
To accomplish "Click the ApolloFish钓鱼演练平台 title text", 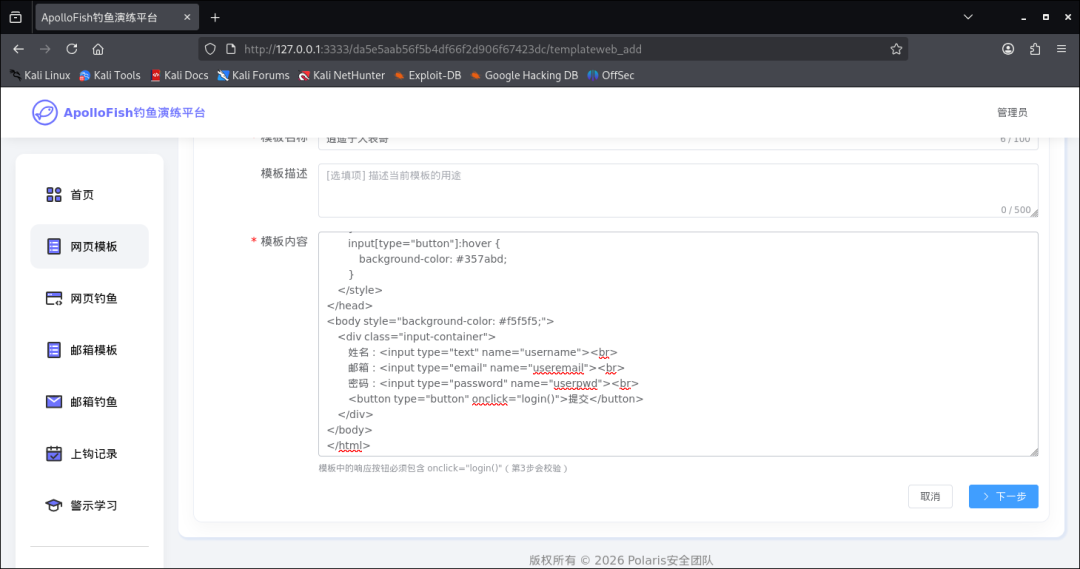I will [x=134, y=112].
